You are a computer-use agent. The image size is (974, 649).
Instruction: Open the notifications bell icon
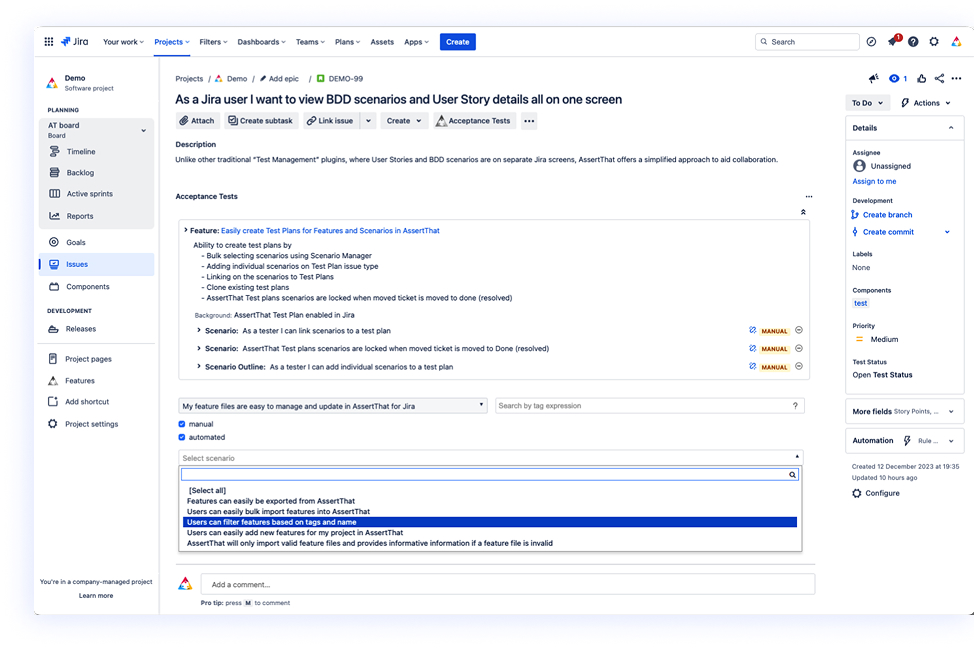tap(893, 42)
